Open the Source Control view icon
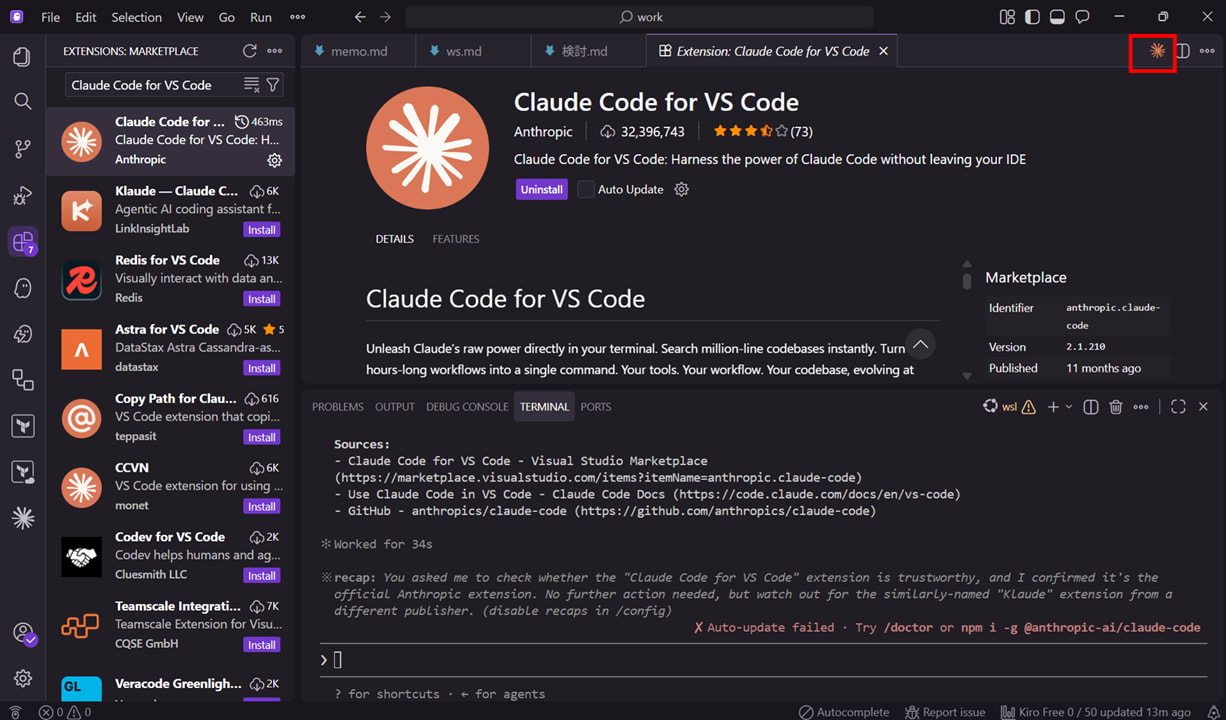The width and height of the screenshot is (1226, 720). point(22,149)
